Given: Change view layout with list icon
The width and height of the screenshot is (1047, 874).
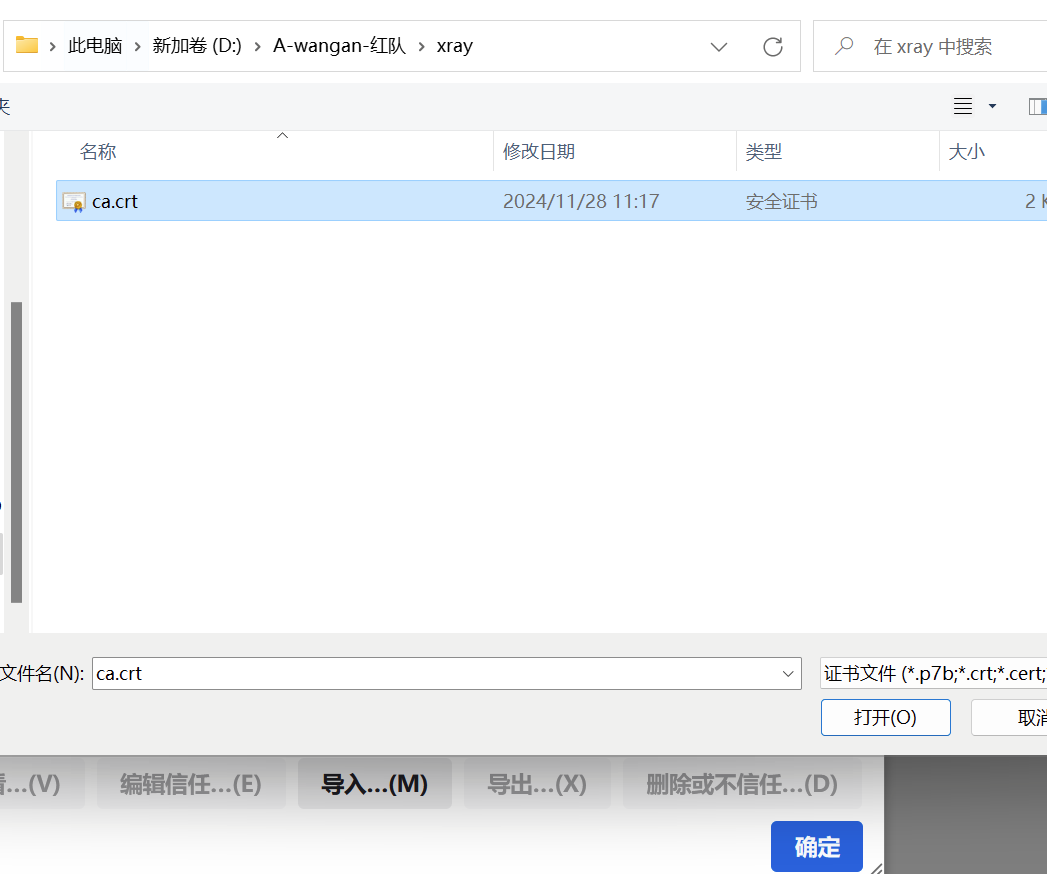Looking at the screenshot, I should (x=963, y=106).
